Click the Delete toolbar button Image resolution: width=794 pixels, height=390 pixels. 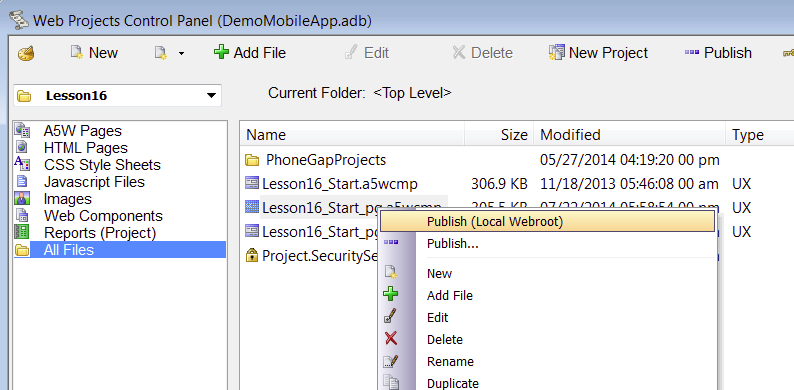click(x=483, y=53)
